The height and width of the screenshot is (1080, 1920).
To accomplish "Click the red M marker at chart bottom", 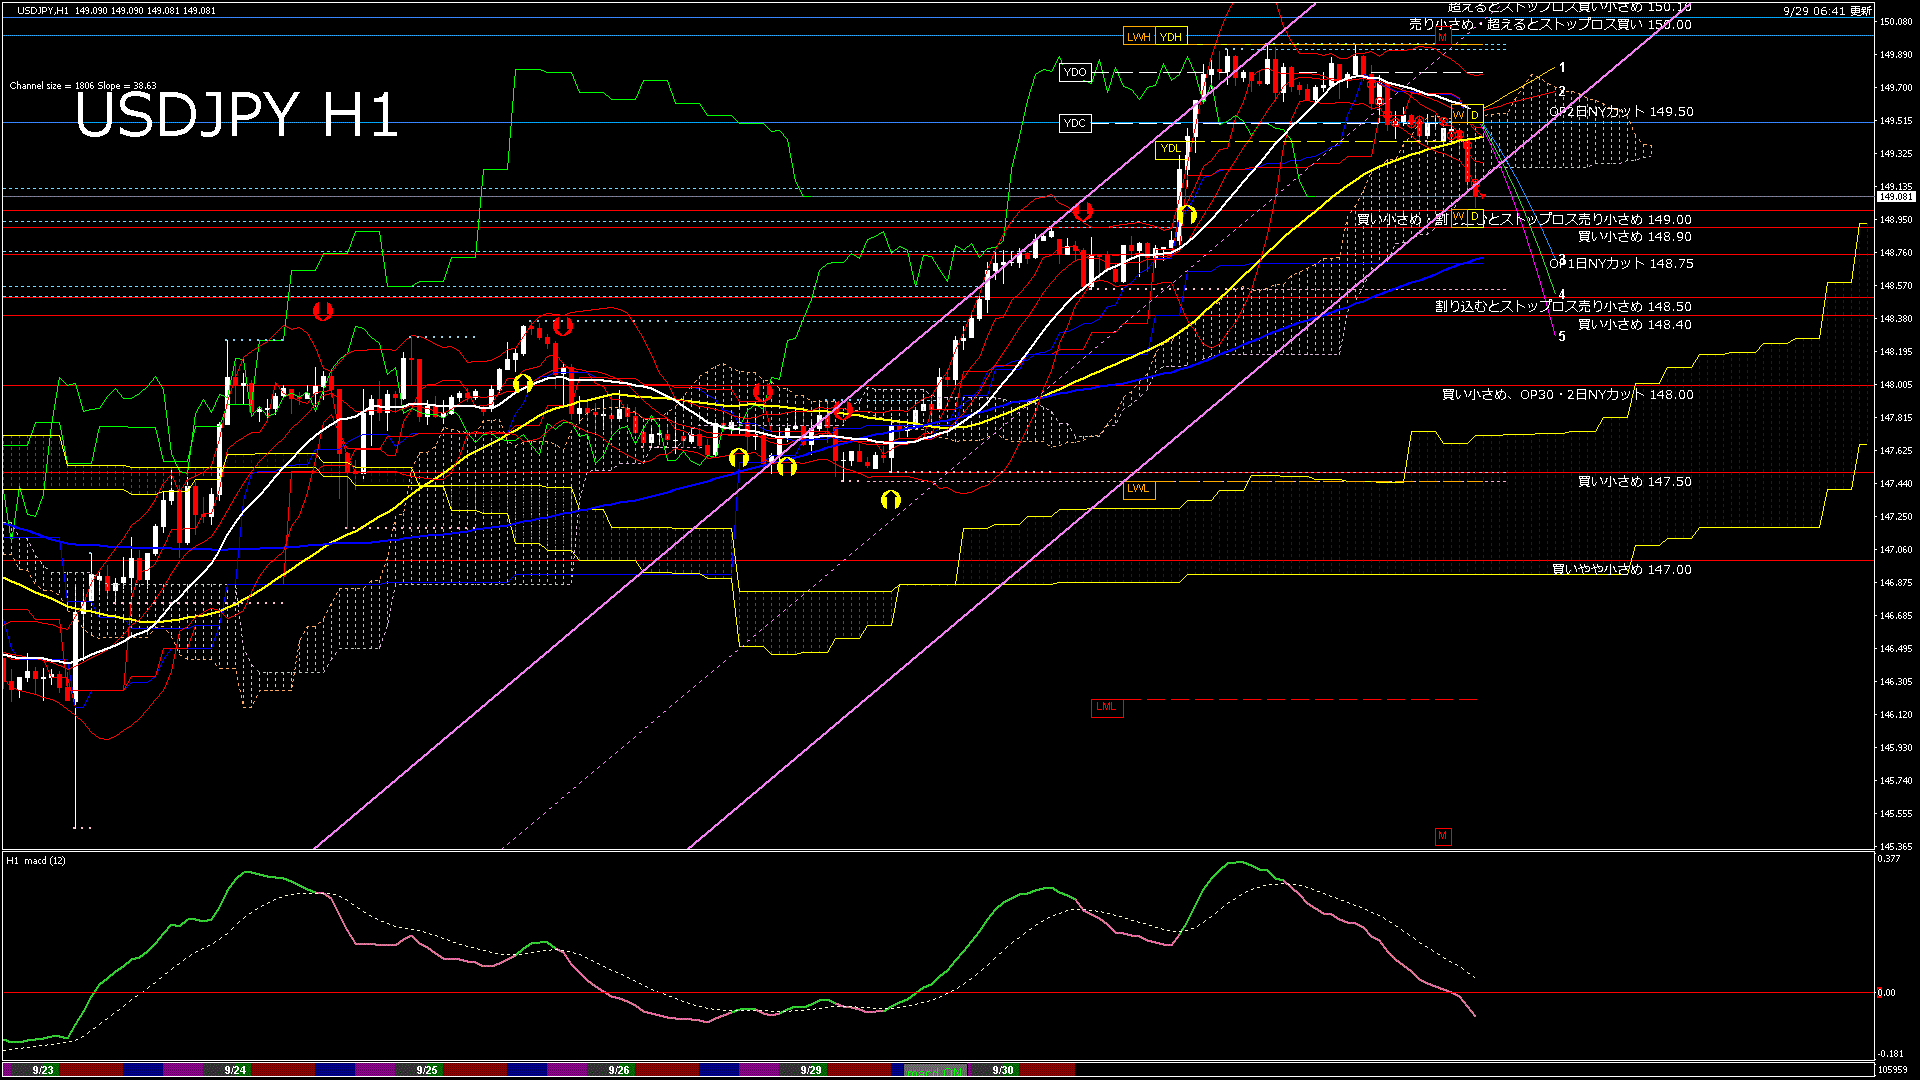I will pyautogui.click(x=1442, y=836).
